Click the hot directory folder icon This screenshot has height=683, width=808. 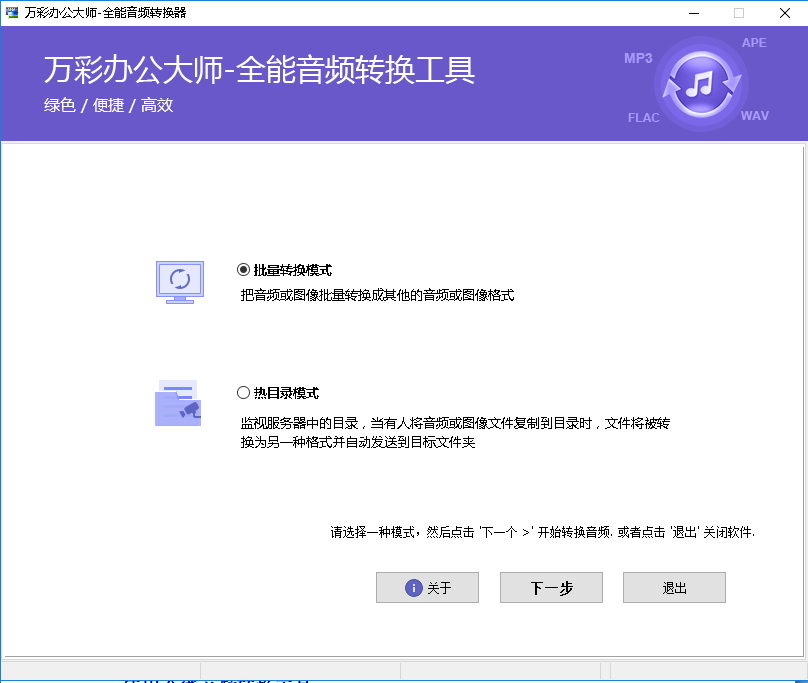(x=178, y=403)
